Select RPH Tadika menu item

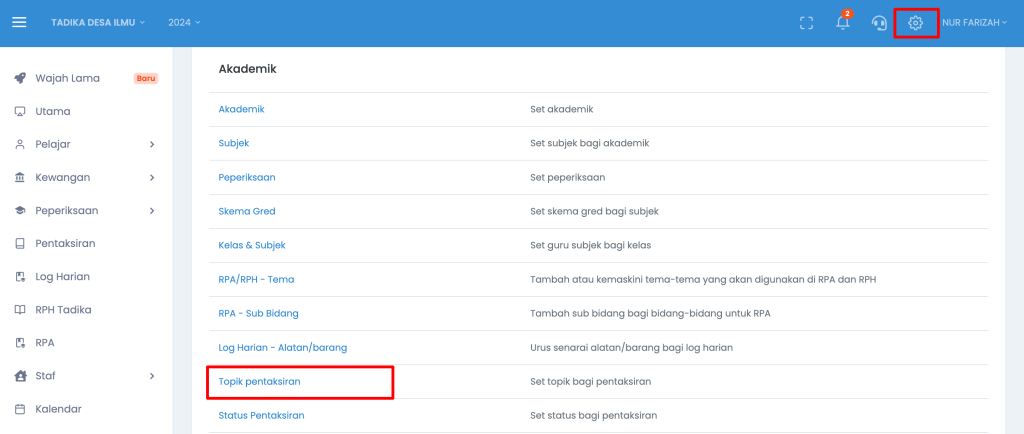(63, 309)
